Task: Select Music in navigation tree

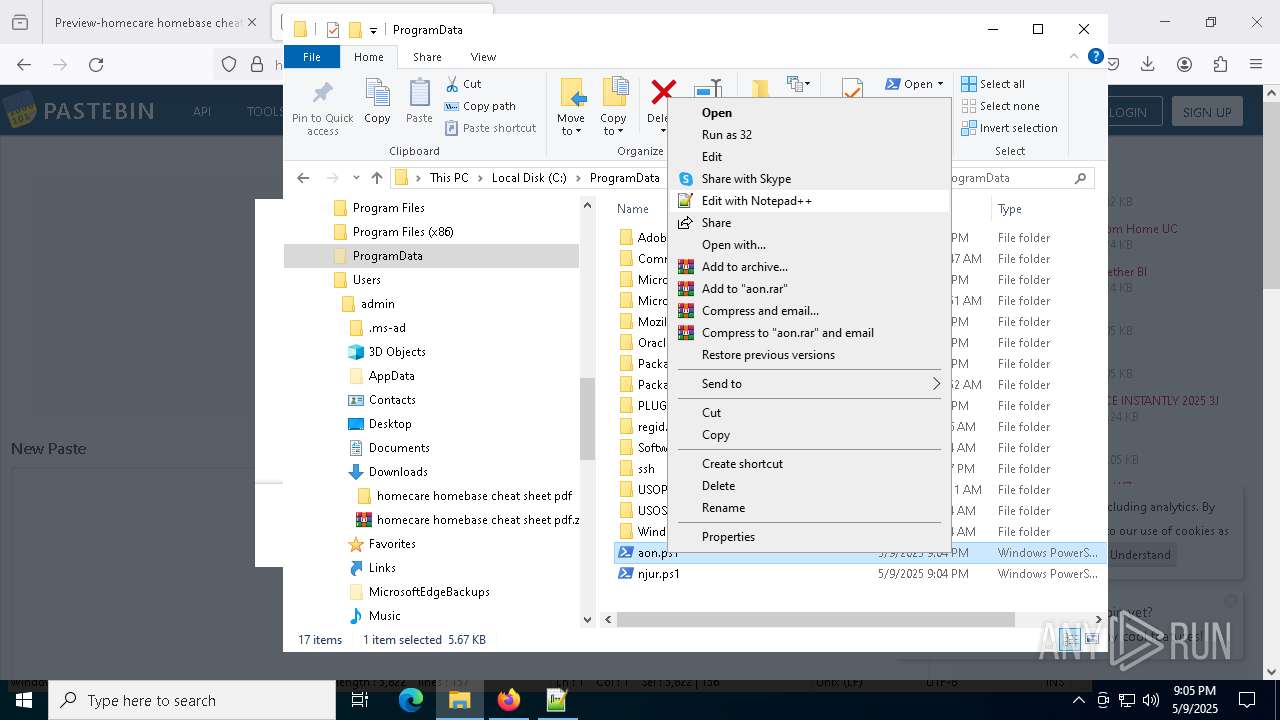Action: point(384,616)
